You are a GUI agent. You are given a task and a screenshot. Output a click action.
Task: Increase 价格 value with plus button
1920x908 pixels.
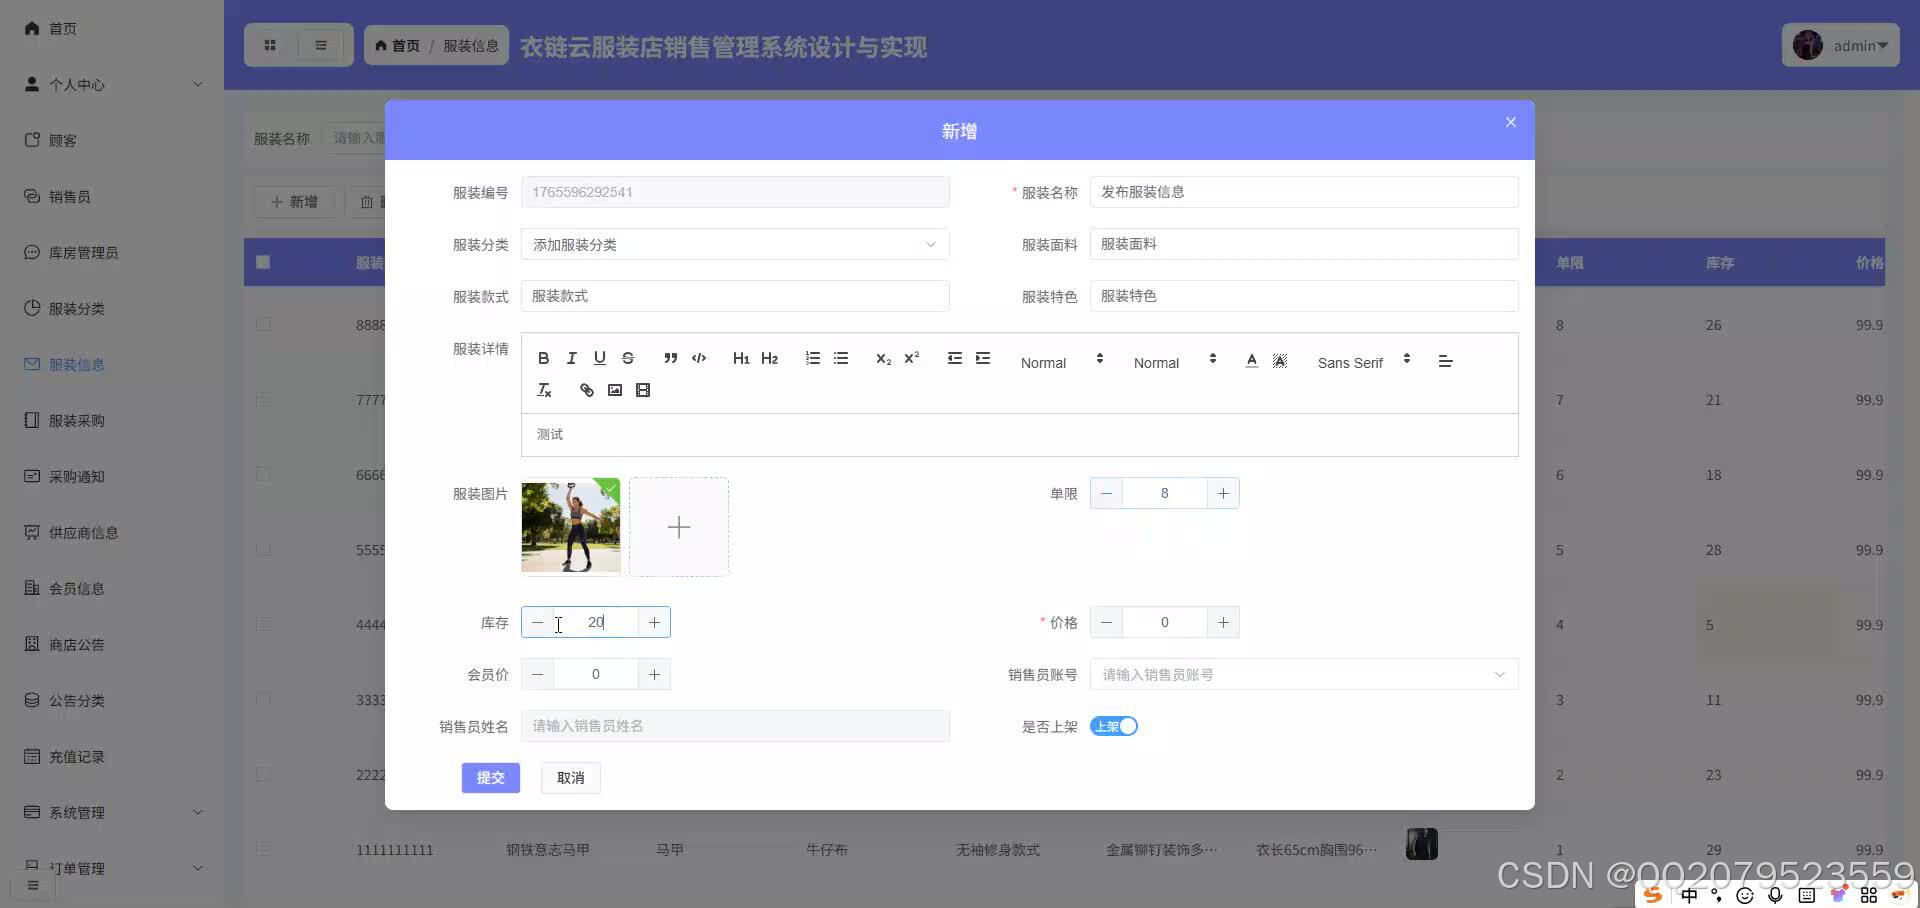[1223, 622]
